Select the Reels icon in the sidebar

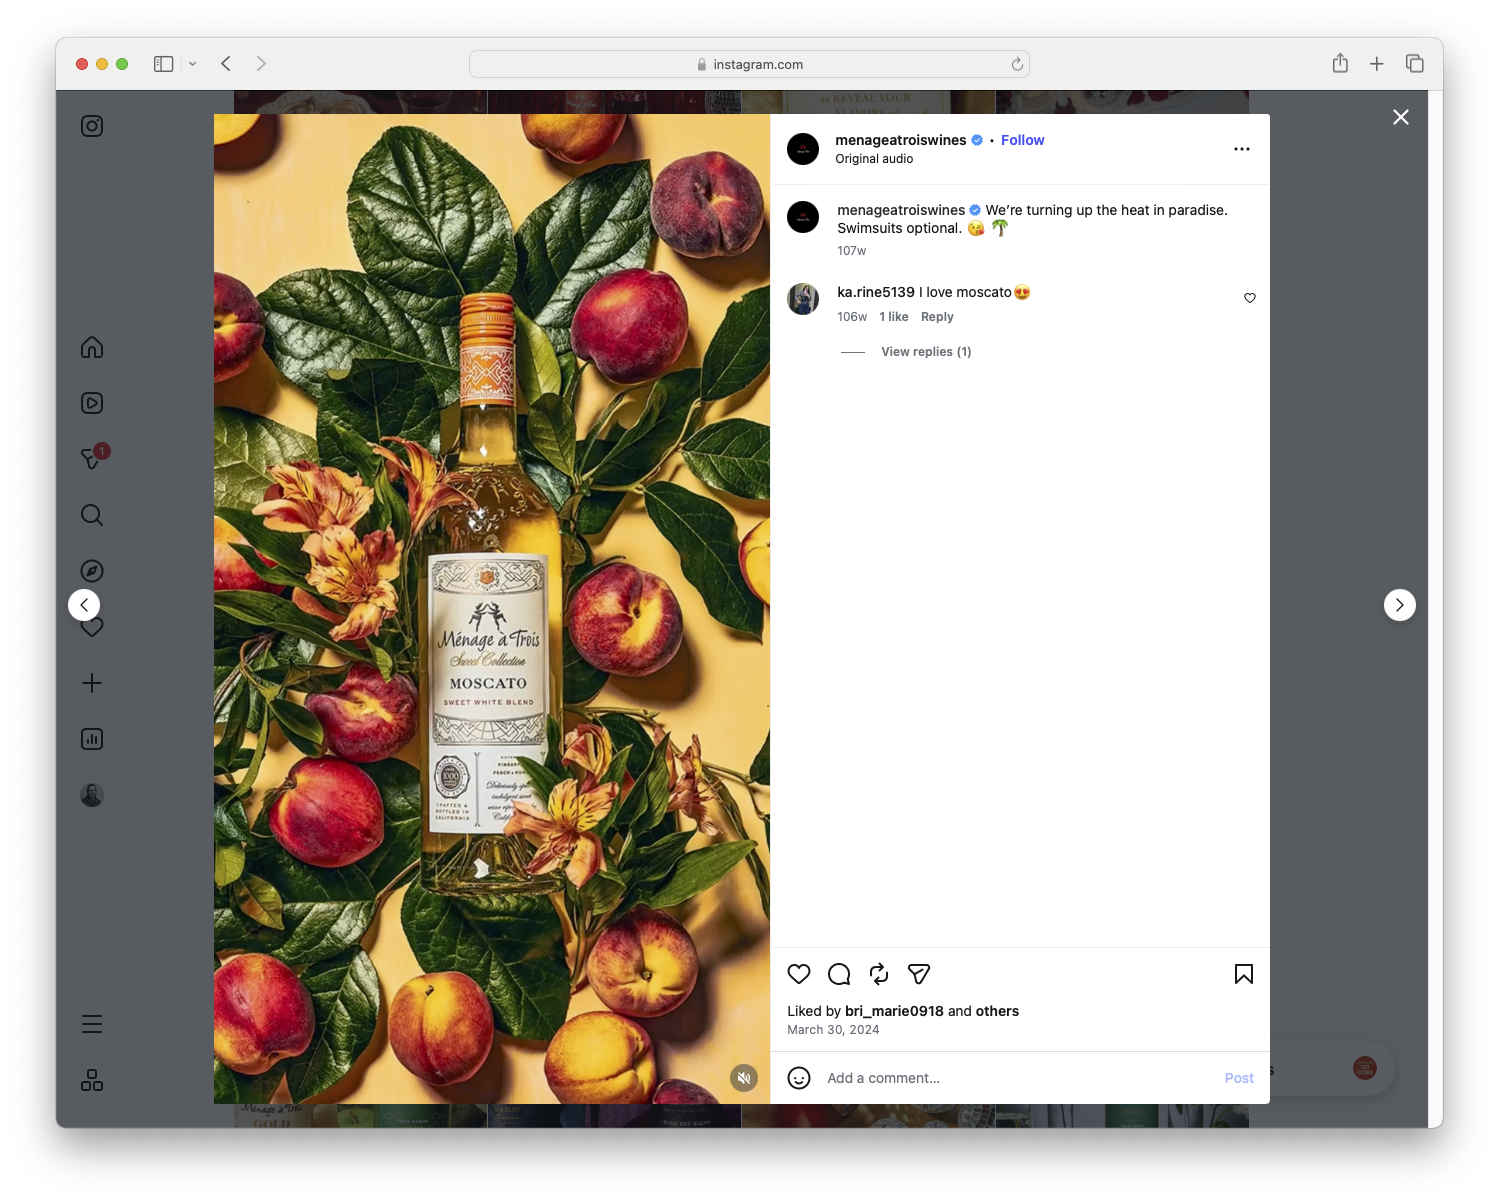tap(91, 403)
